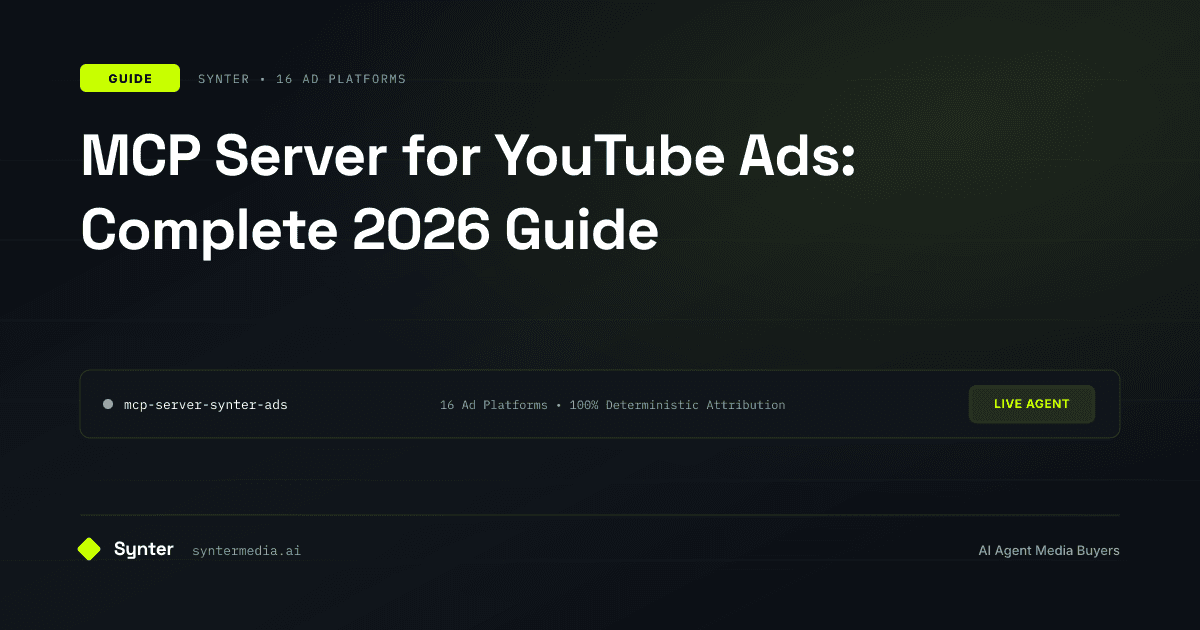Click the "Complete 2026 Guide" headline line
This screenshot has height=630, width=1200.
tap(369, 229)
